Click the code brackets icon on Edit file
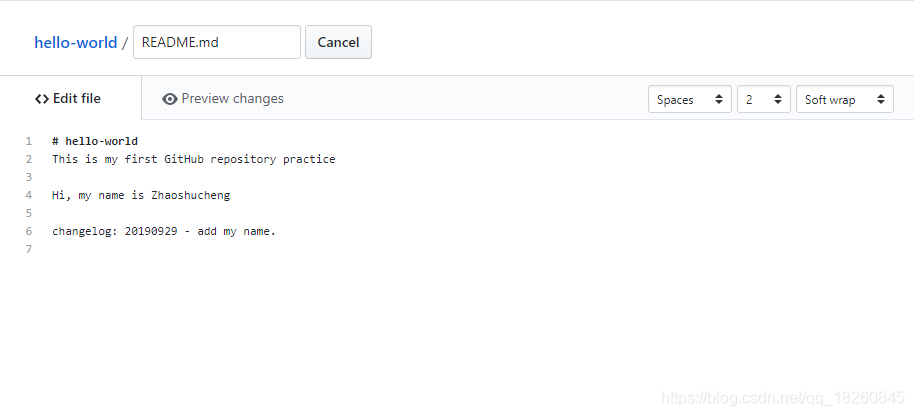The height and width of the screenshot is (416, 914). tap(41, 99)
